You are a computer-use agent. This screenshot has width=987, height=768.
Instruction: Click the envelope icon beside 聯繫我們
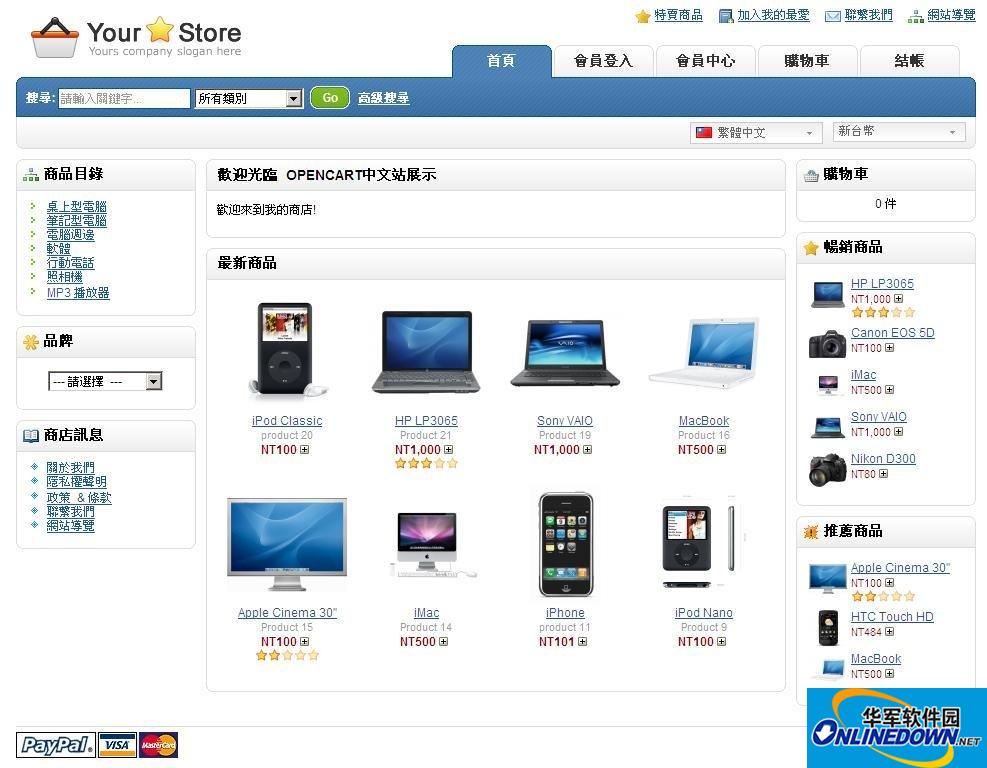(x=832, y=15)
